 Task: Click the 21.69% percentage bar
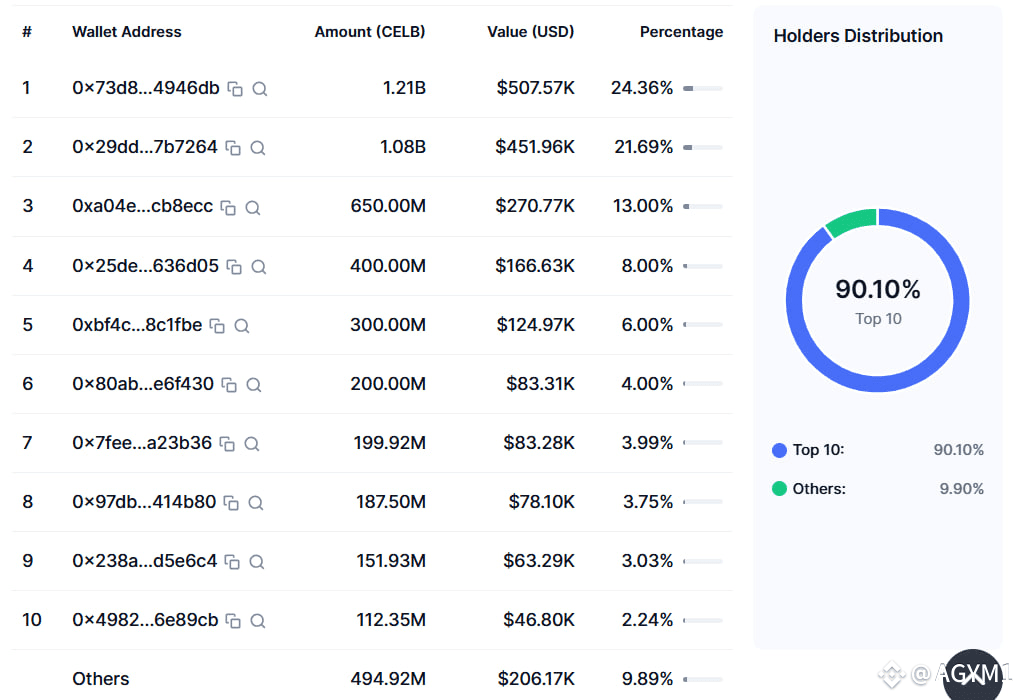[703, 148]
